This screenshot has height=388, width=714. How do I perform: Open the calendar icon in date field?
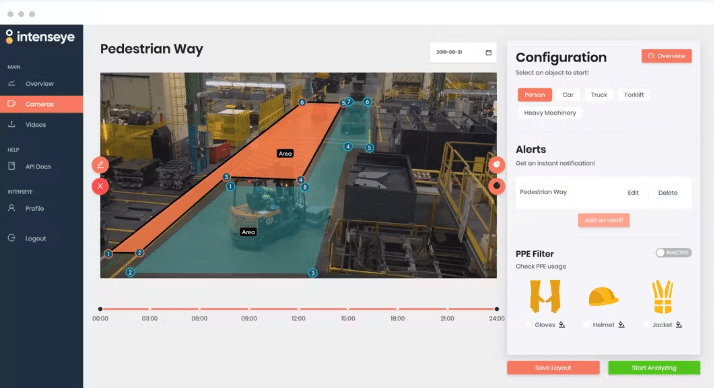click(x=489, y=52)
